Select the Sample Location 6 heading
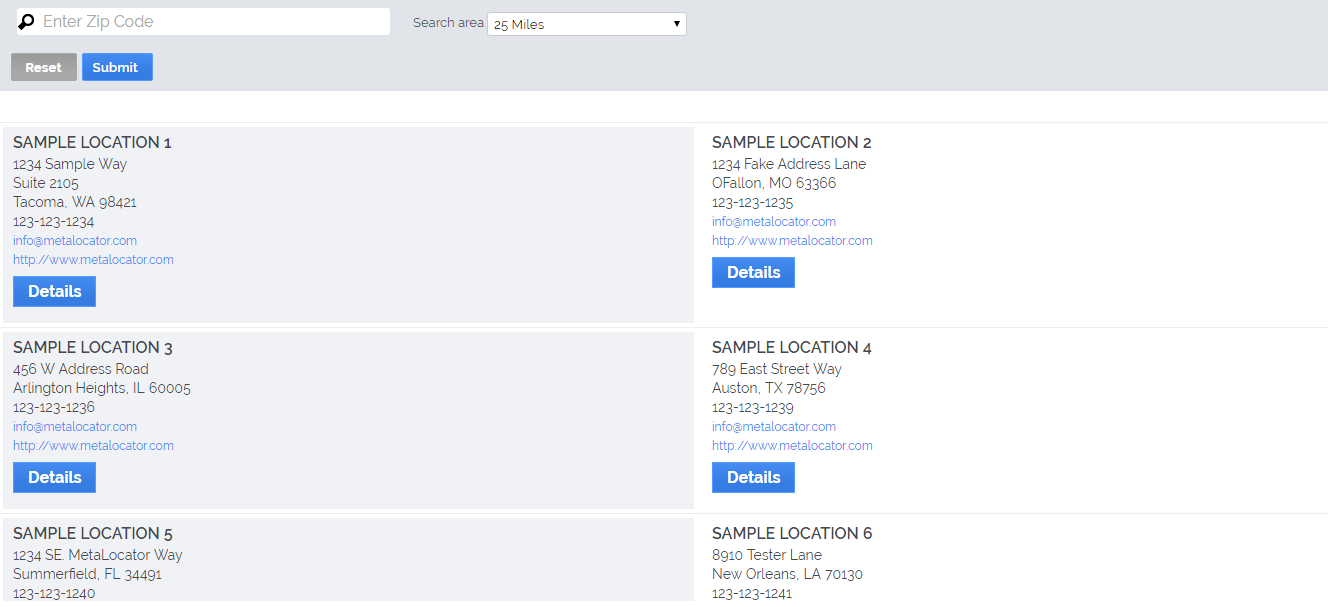 tap(792, 533)
